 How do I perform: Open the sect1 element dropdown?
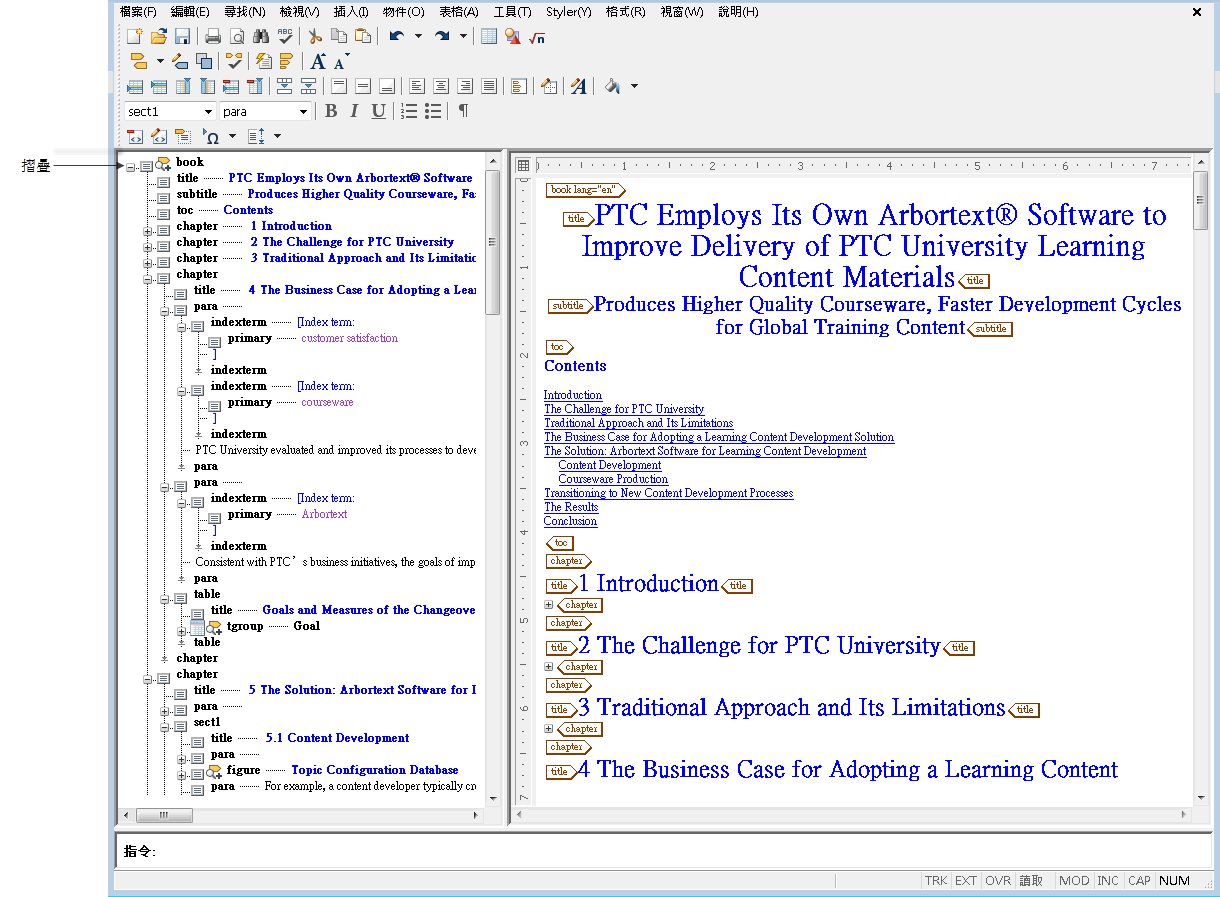(208, 112)
